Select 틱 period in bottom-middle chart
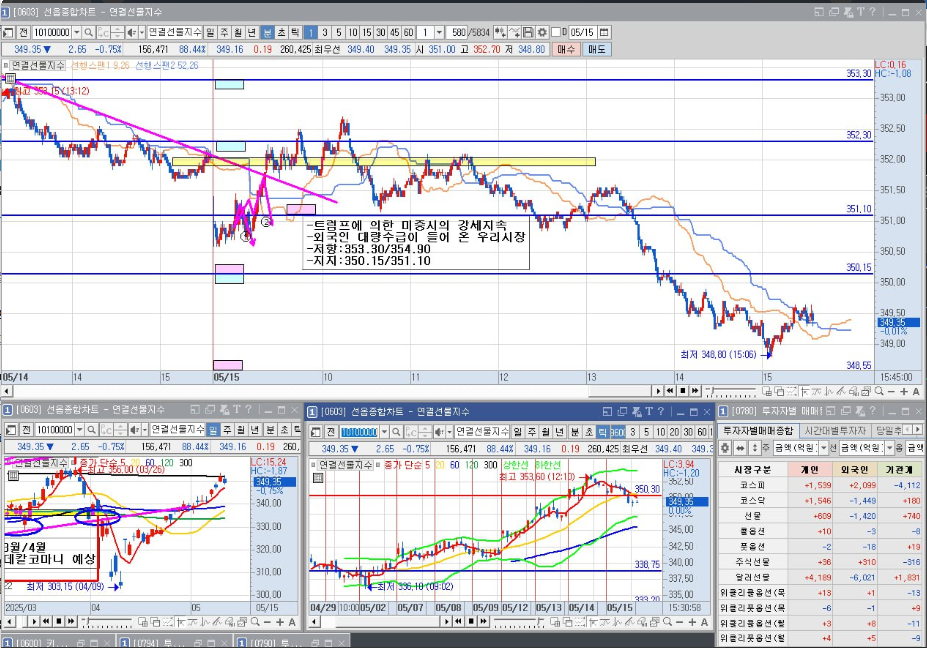Screen dimensions: 927x648 pyautogui.click(x=603, y=432)
